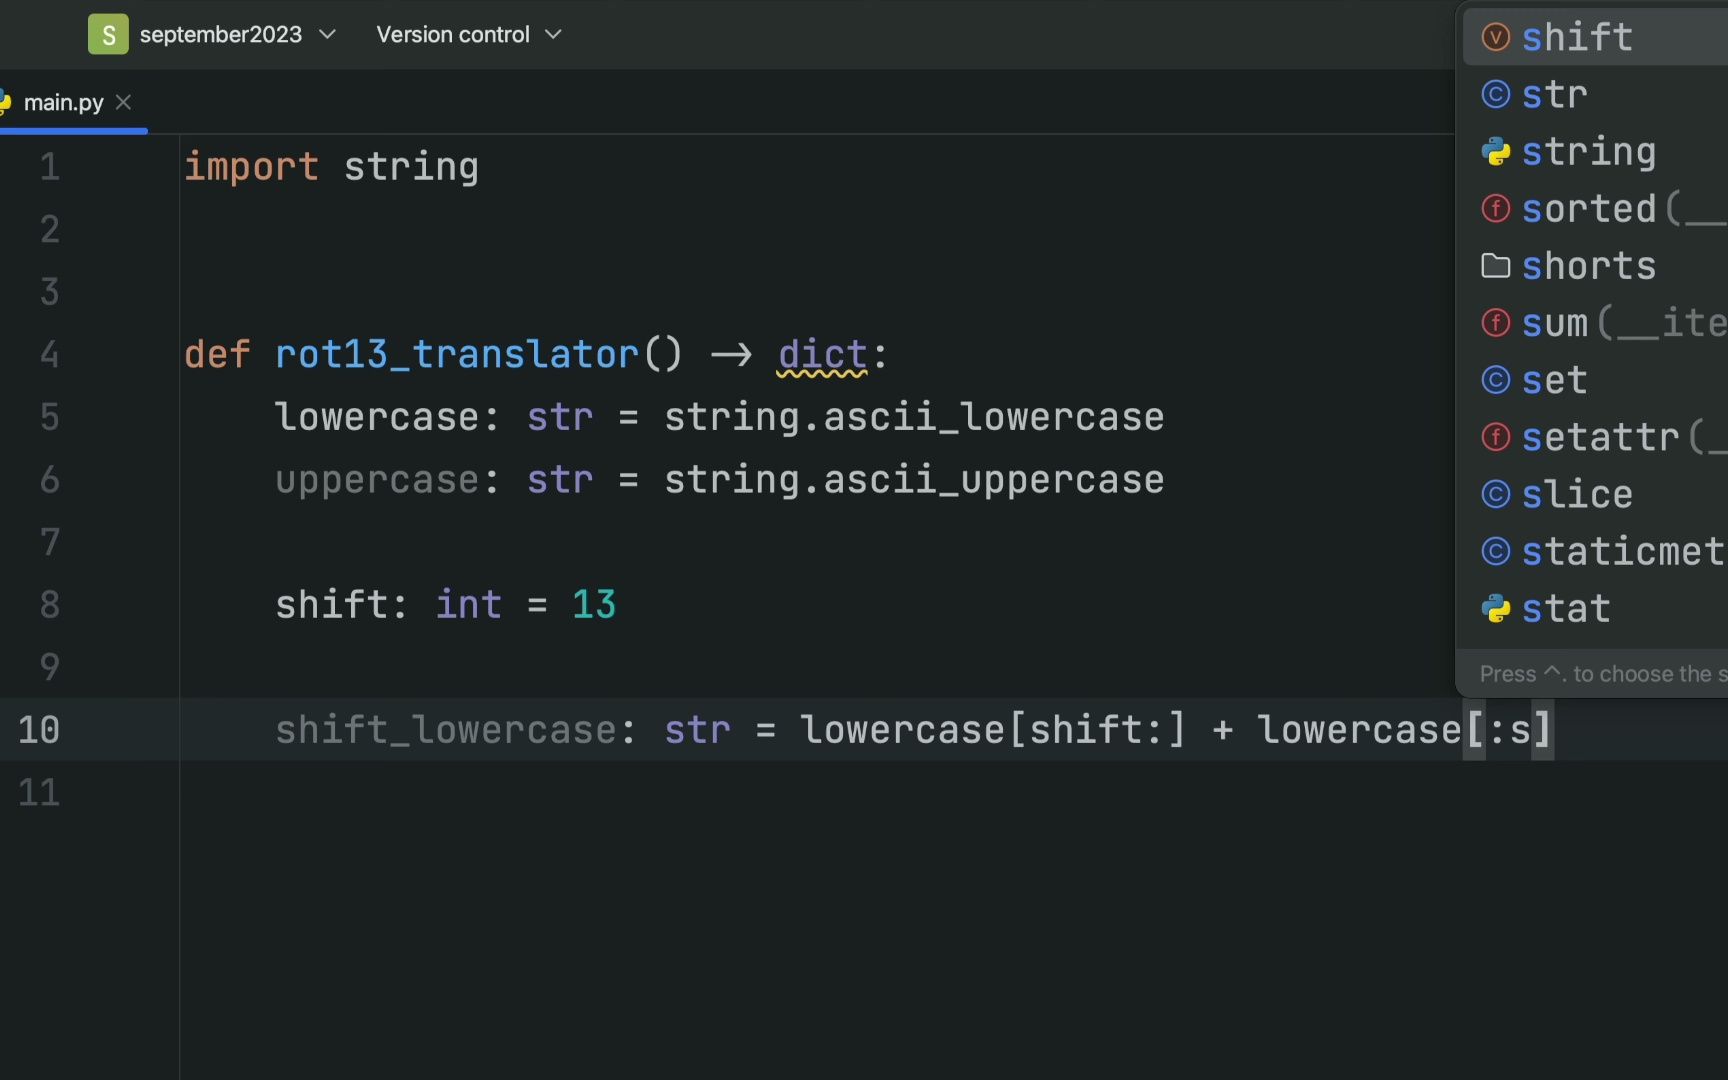
Task: Click the underlined 'dict' return type
Action: coord(823,355)
